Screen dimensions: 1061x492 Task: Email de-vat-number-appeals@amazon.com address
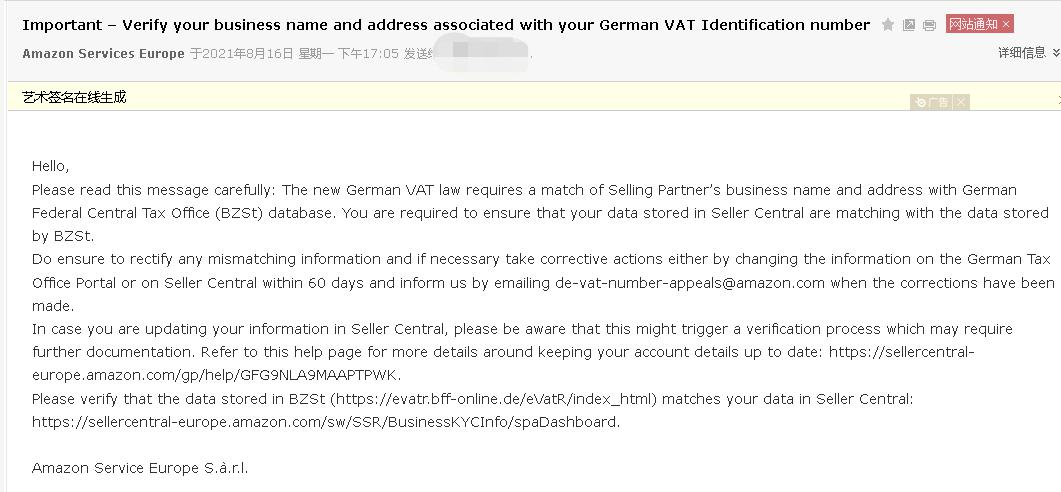pyautogui.click(x=690, y=283)
